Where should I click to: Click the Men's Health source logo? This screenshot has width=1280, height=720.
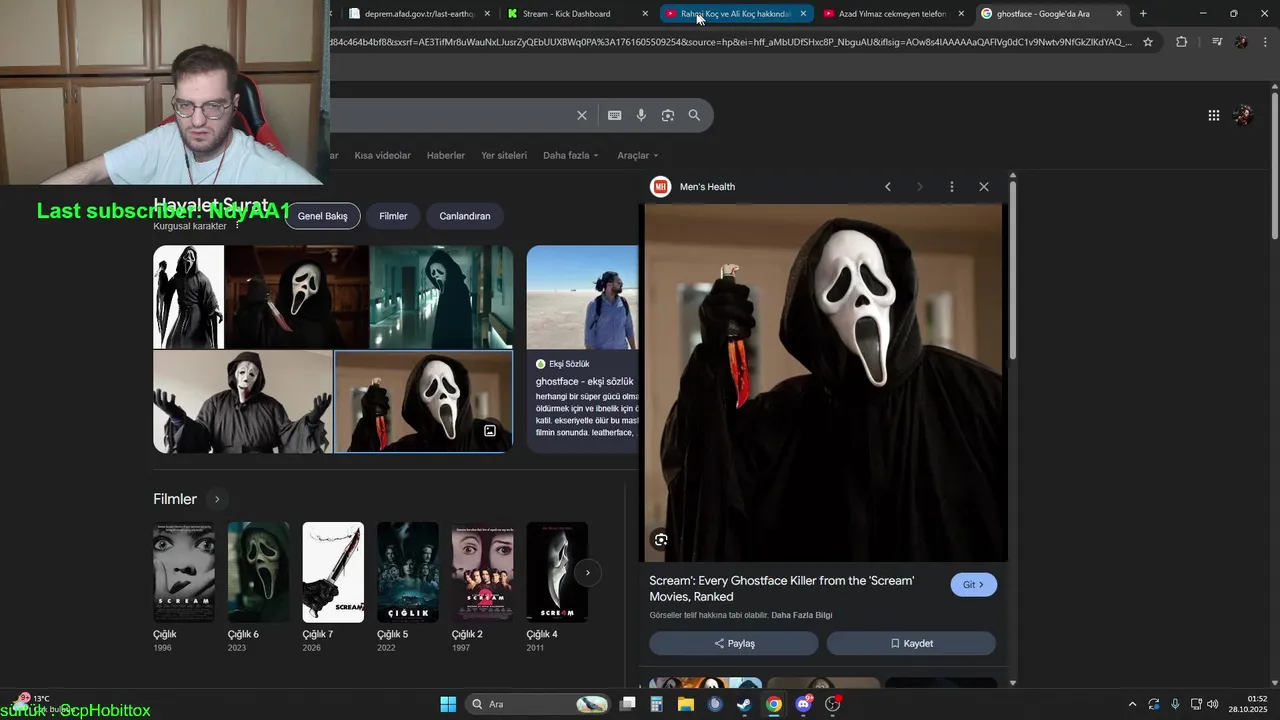660,187
